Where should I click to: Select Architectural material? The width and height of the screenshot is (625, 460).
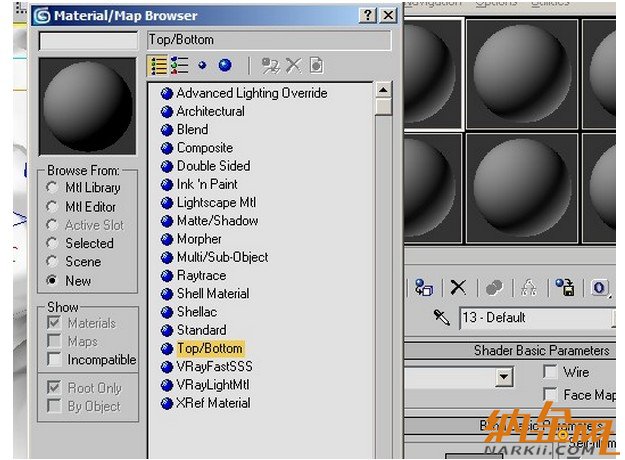(210, 112)
